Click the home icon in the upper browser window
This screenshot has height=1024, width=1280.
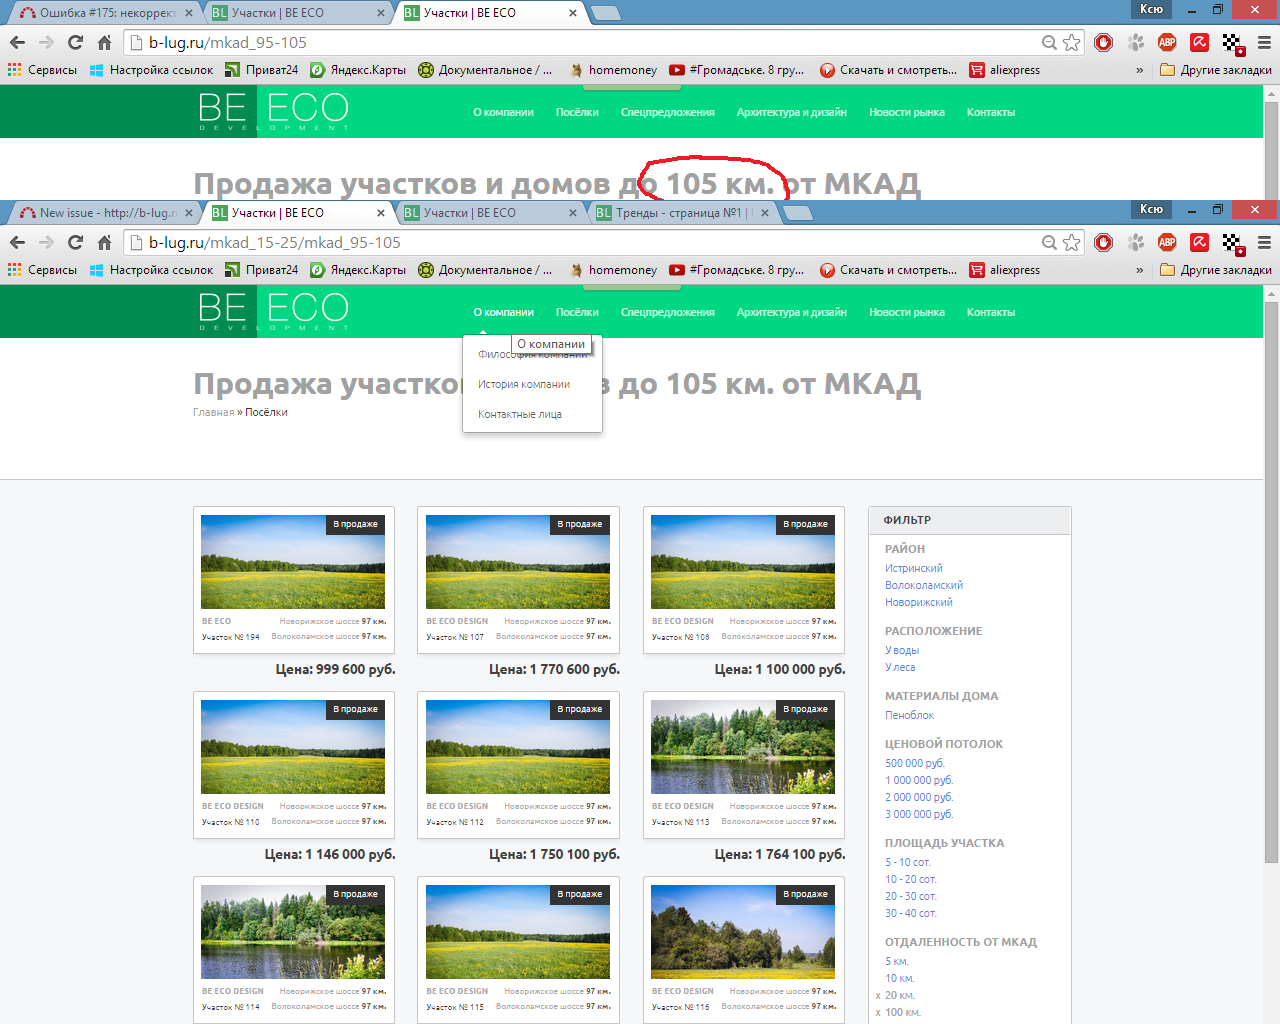pos(104,43)
